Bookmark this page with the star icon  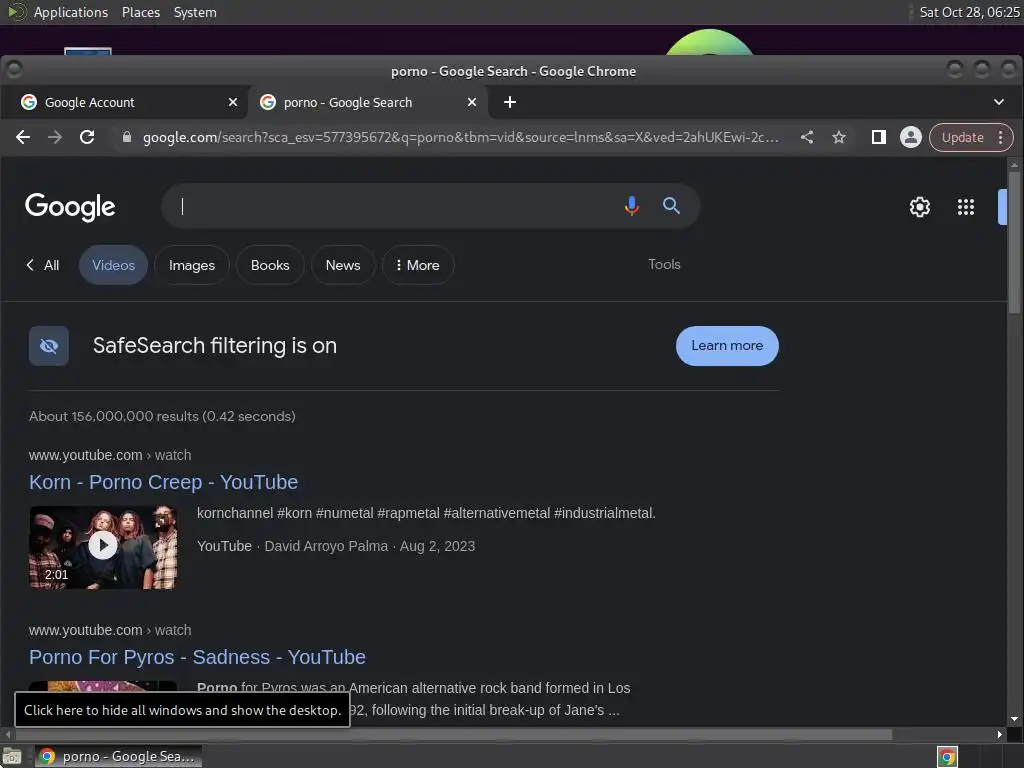[839, 137]
